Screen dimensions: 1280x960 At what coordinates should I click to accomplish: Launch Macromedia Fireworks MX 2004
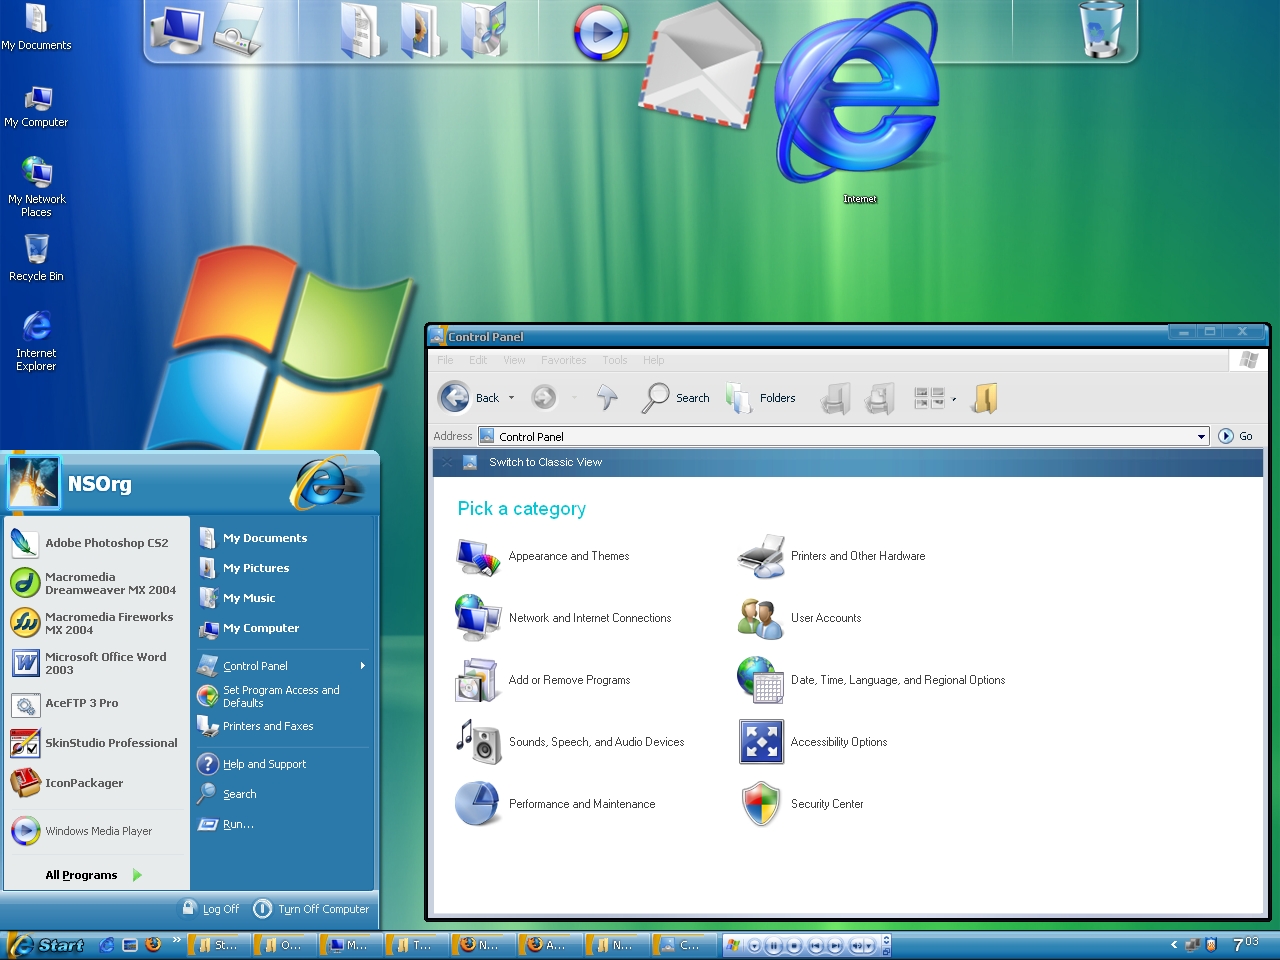click(x=97, y=623)
